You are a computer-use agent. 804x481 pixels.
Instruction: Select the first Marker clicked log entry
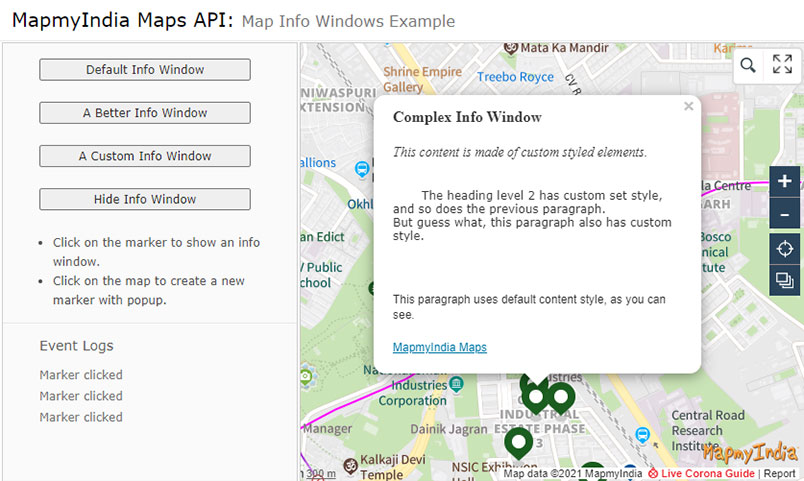[81, 375]
